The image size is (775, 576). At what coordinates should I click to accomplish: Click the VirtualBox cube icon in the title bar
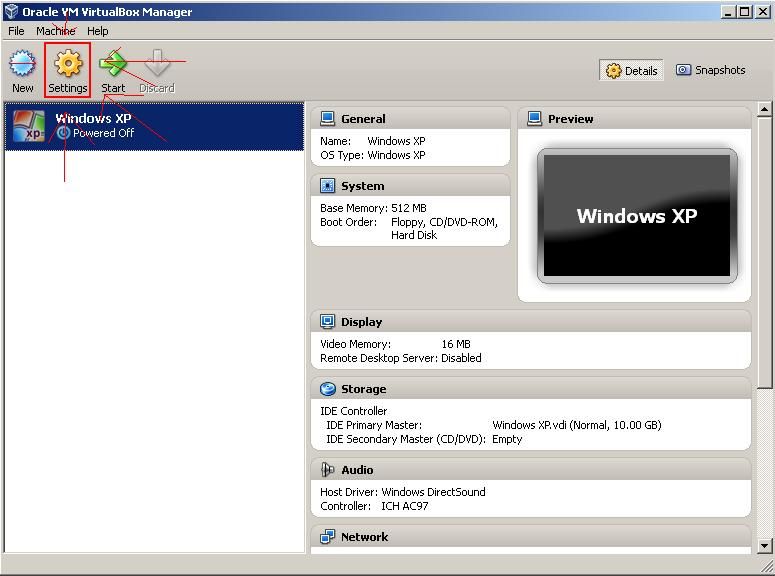pyautogui.click(x=11, y=11)
